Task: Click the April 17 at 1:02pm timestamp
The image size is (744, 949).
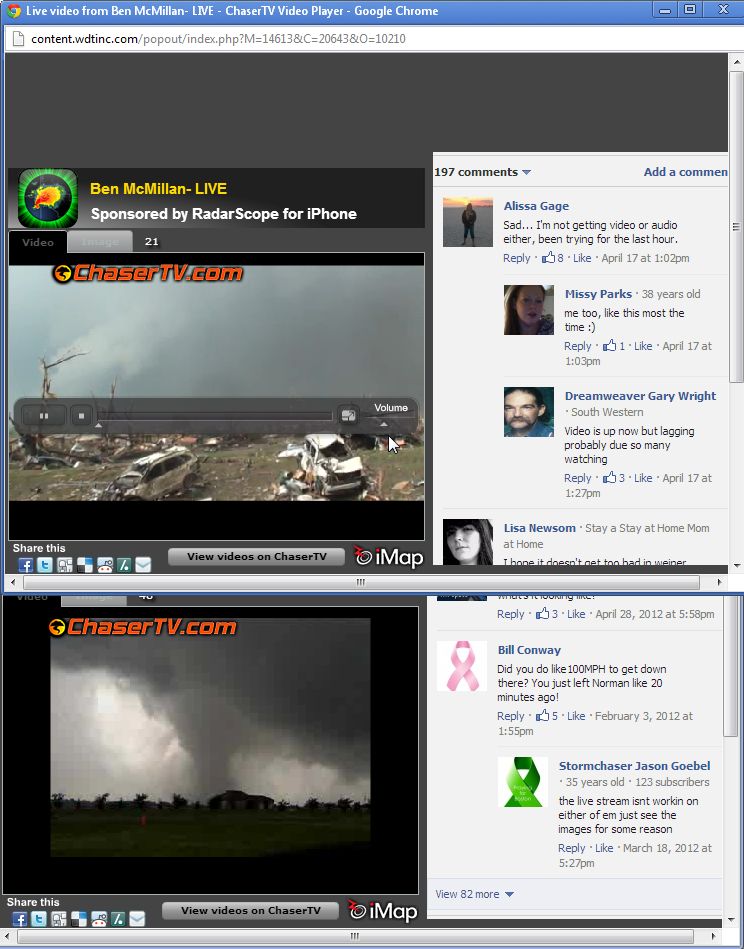Action: pos(645,258)
